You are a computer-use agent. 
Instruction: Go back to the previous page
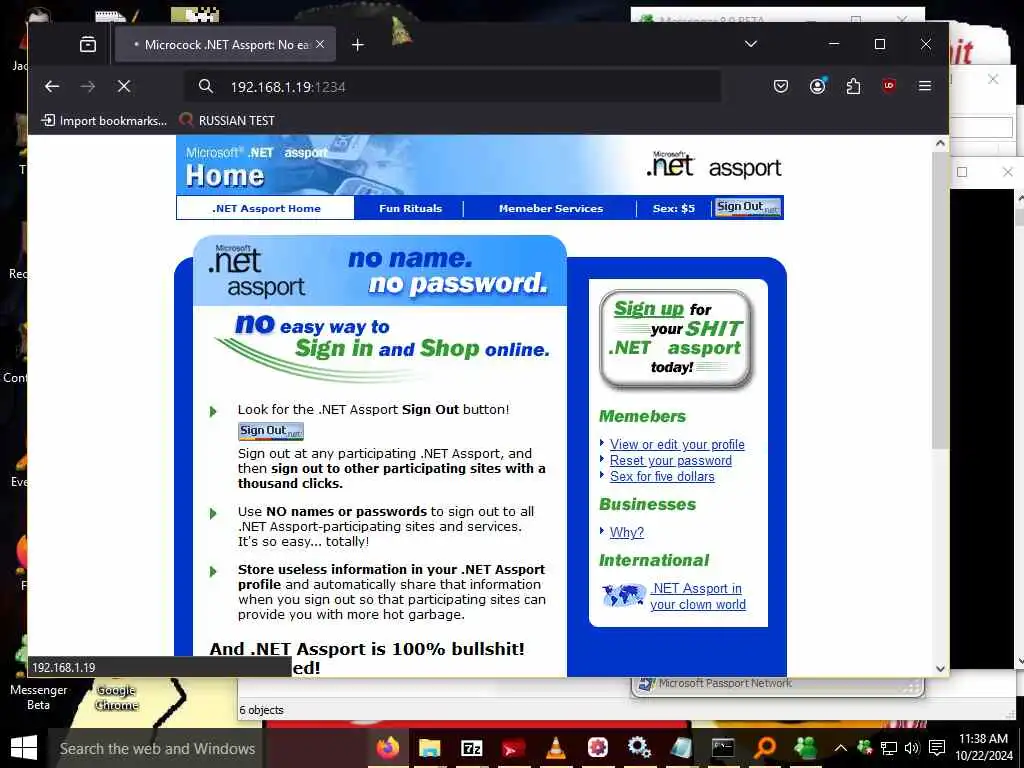click(52, 86)
